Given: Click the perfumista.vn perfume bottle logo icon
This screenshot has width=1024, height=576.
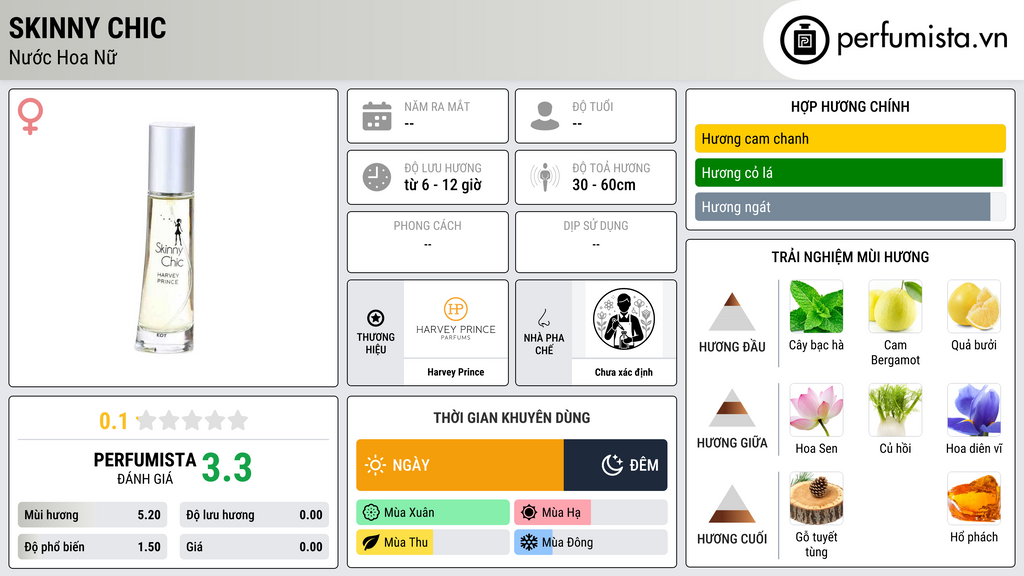Looking at the screenshot, I should (804, 40).
